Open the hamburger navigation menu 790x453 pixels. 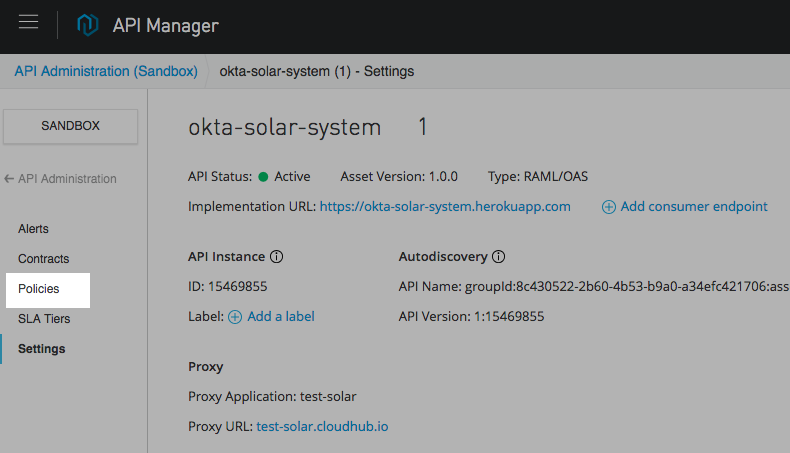coord(29,24)
